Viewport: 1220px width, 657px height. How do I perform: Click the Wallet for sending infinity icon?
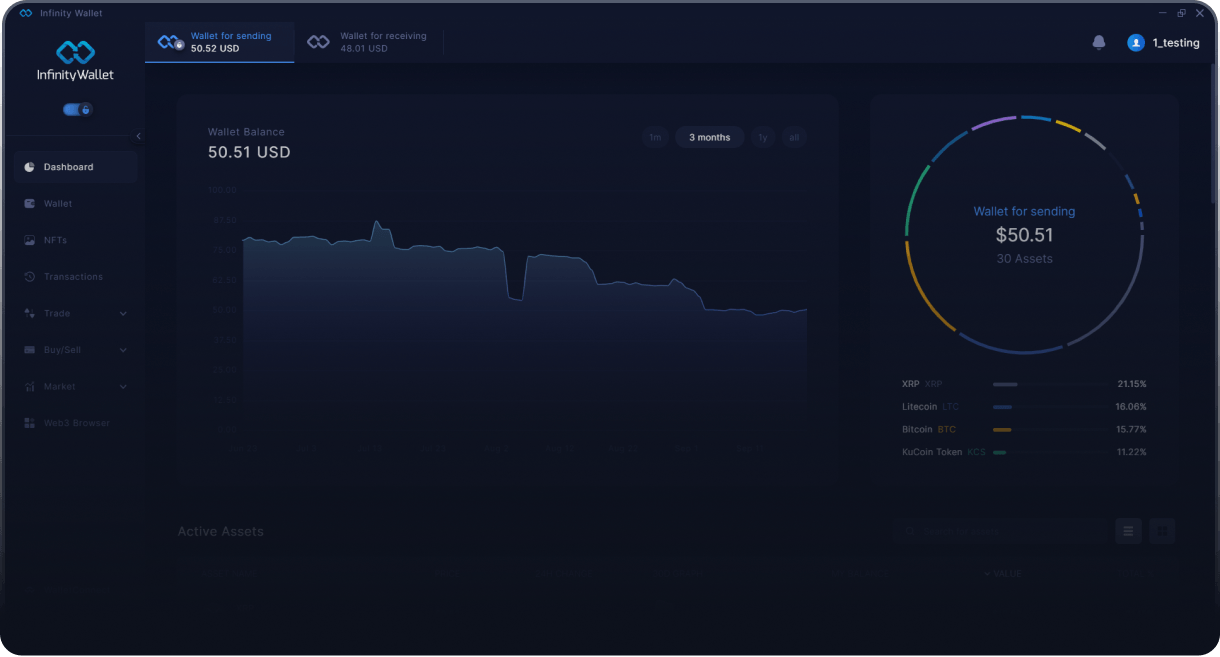pyautogui.click(x=170, y=42)
